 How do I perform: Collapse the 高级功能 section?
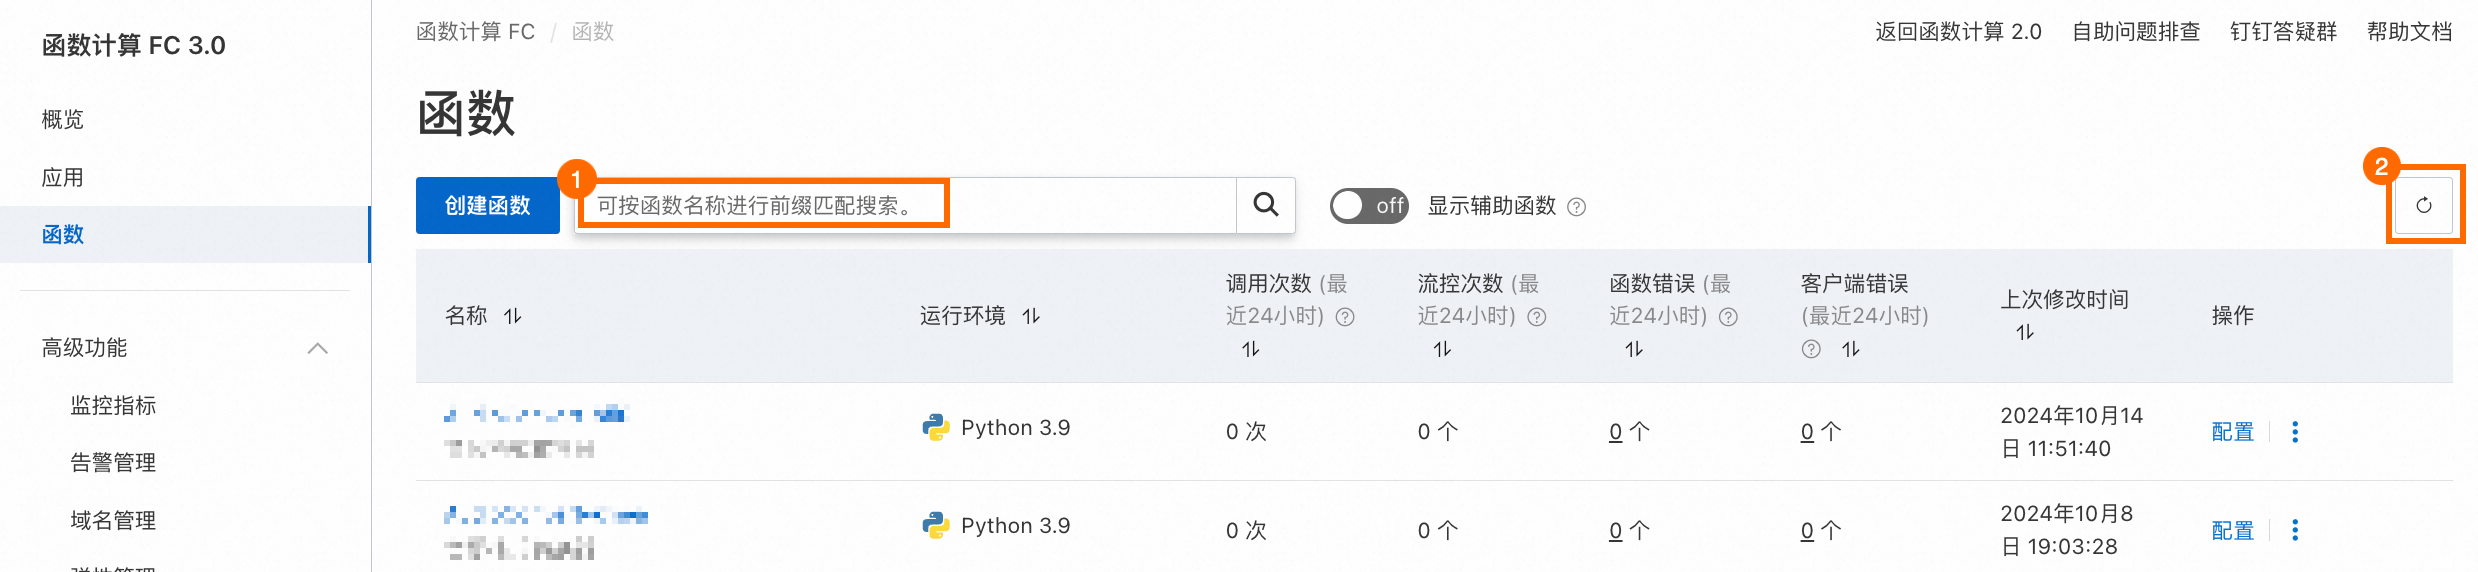pos(318,348)
